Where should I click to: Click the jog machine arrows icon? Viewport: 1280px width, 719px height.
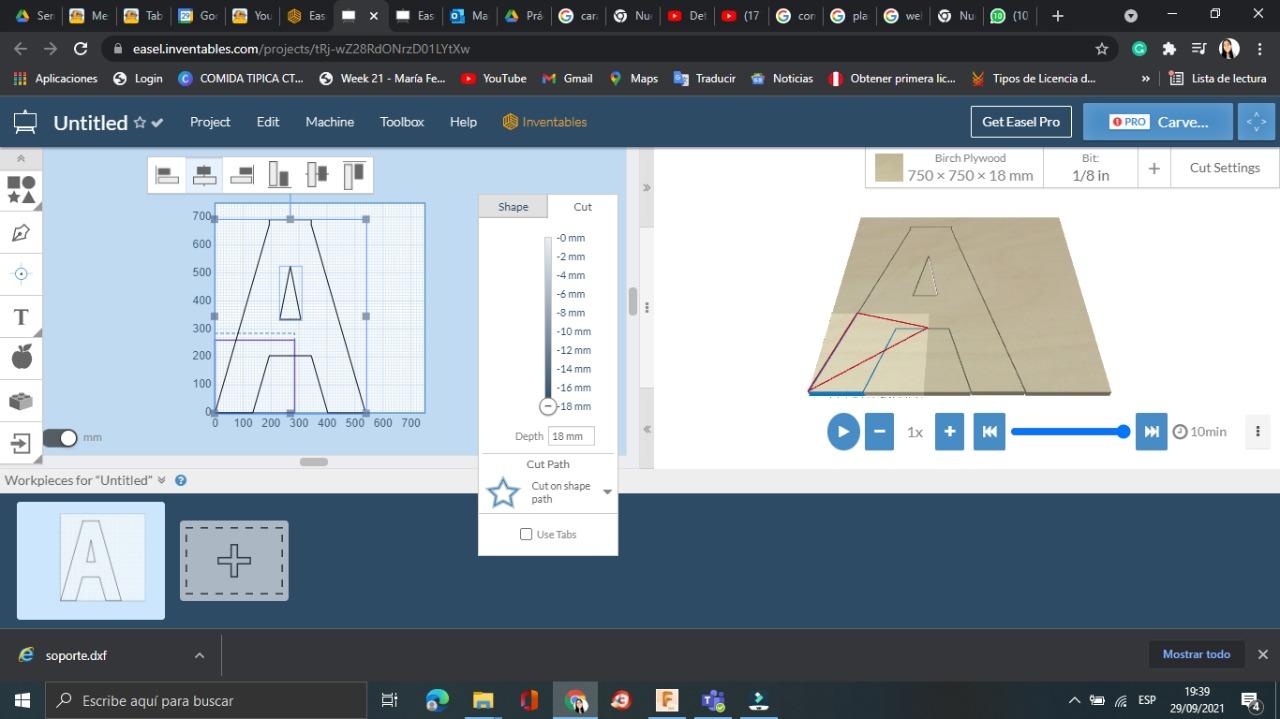tap(1256, 122)
